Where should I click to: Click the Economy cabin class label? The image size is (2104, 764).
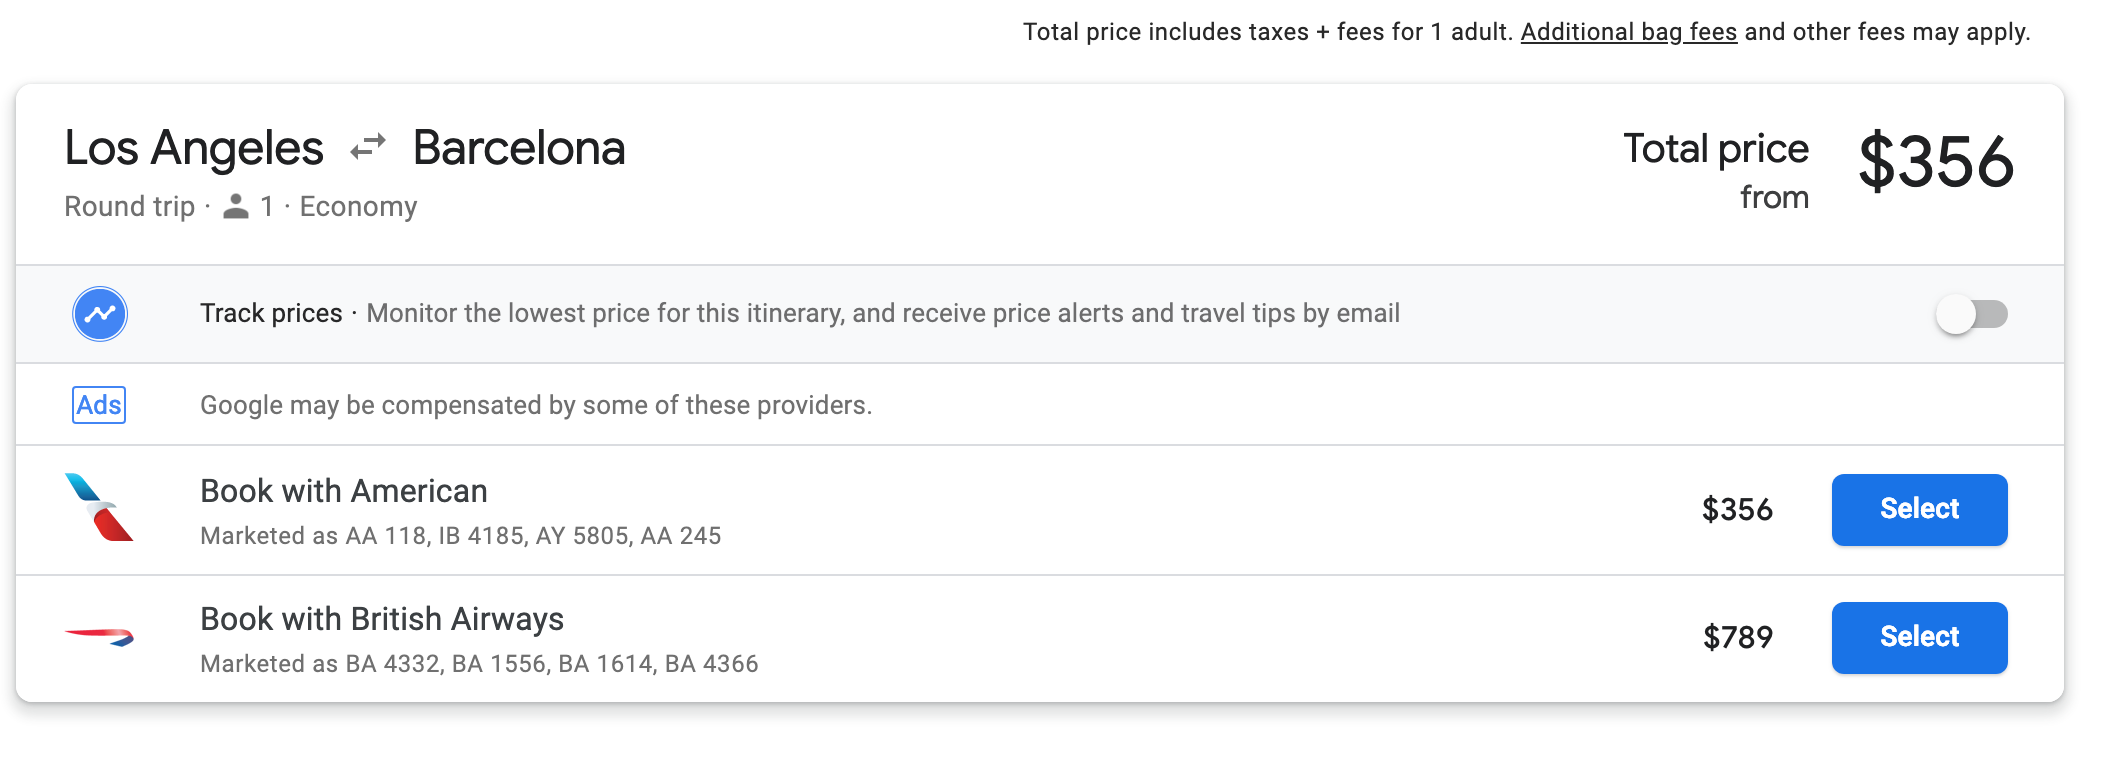[x=358, y=207]
